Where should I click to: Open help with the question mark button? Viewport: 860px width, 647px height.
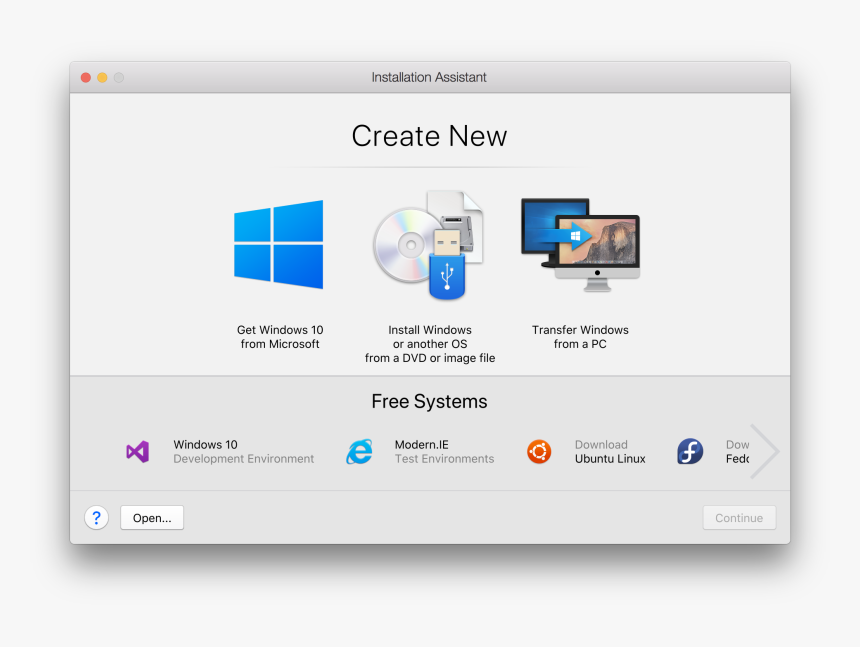click(x=97, y=518)
